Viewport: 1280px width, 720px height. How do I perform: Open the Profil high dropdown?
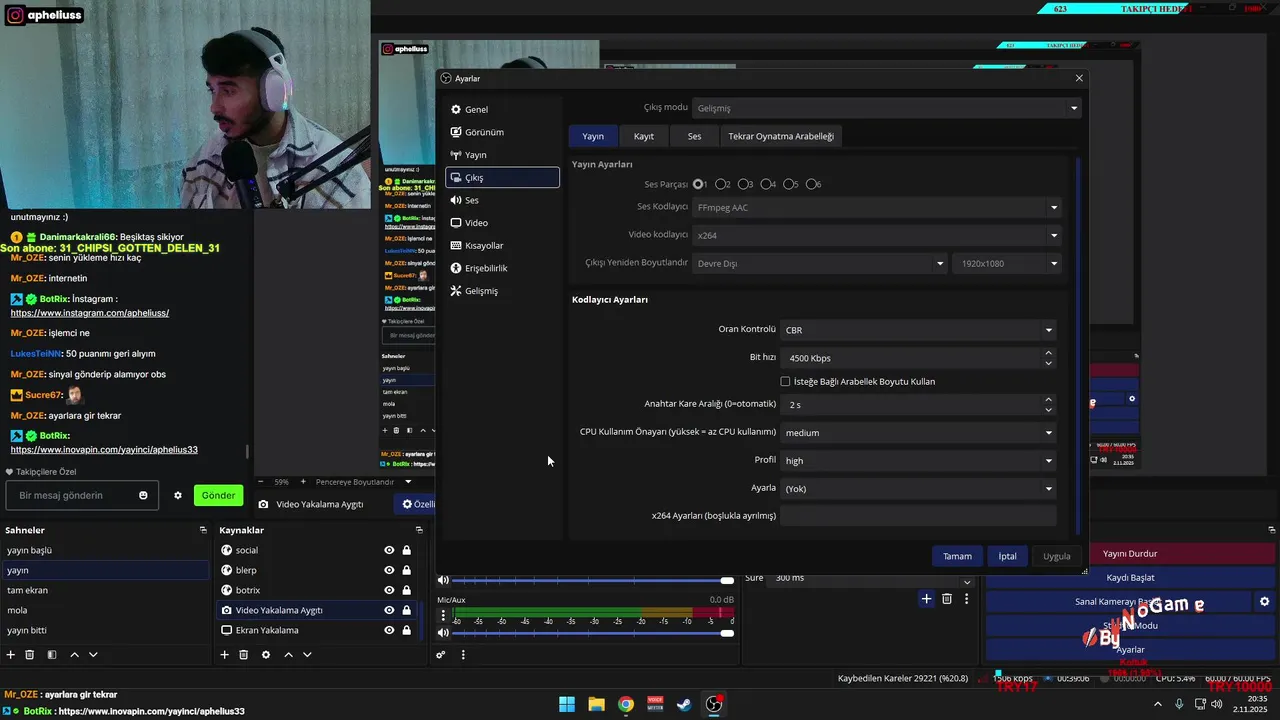pos(918,461)
